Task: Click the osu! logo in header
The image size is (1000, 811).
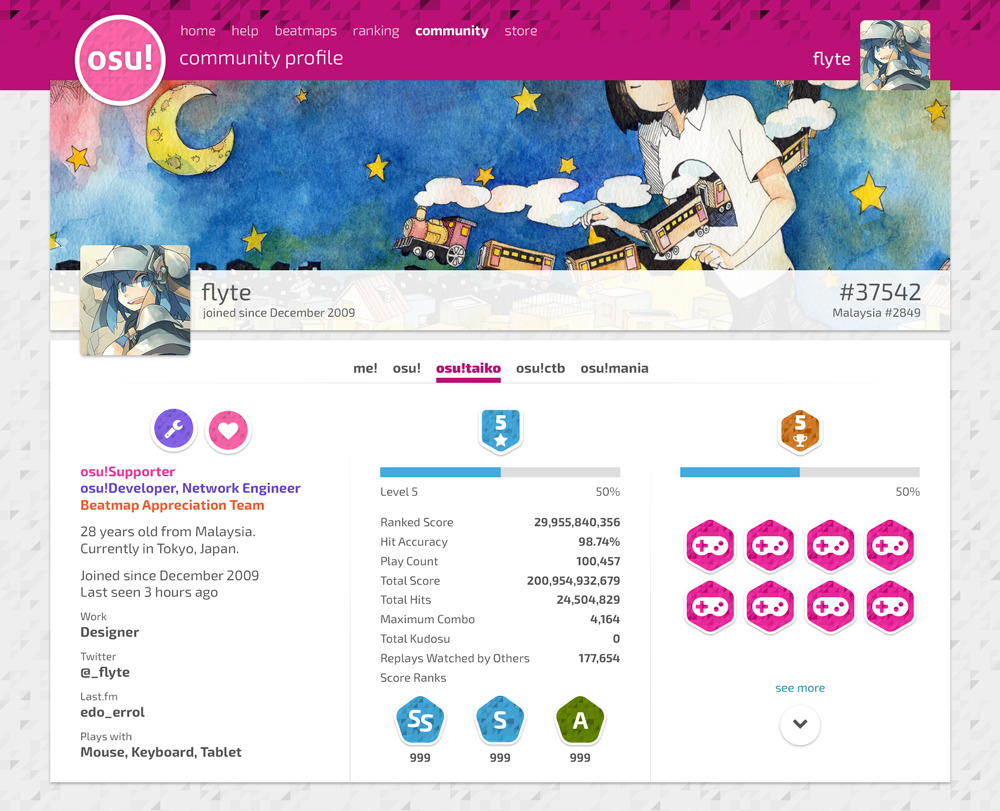Action: [120, 60]
